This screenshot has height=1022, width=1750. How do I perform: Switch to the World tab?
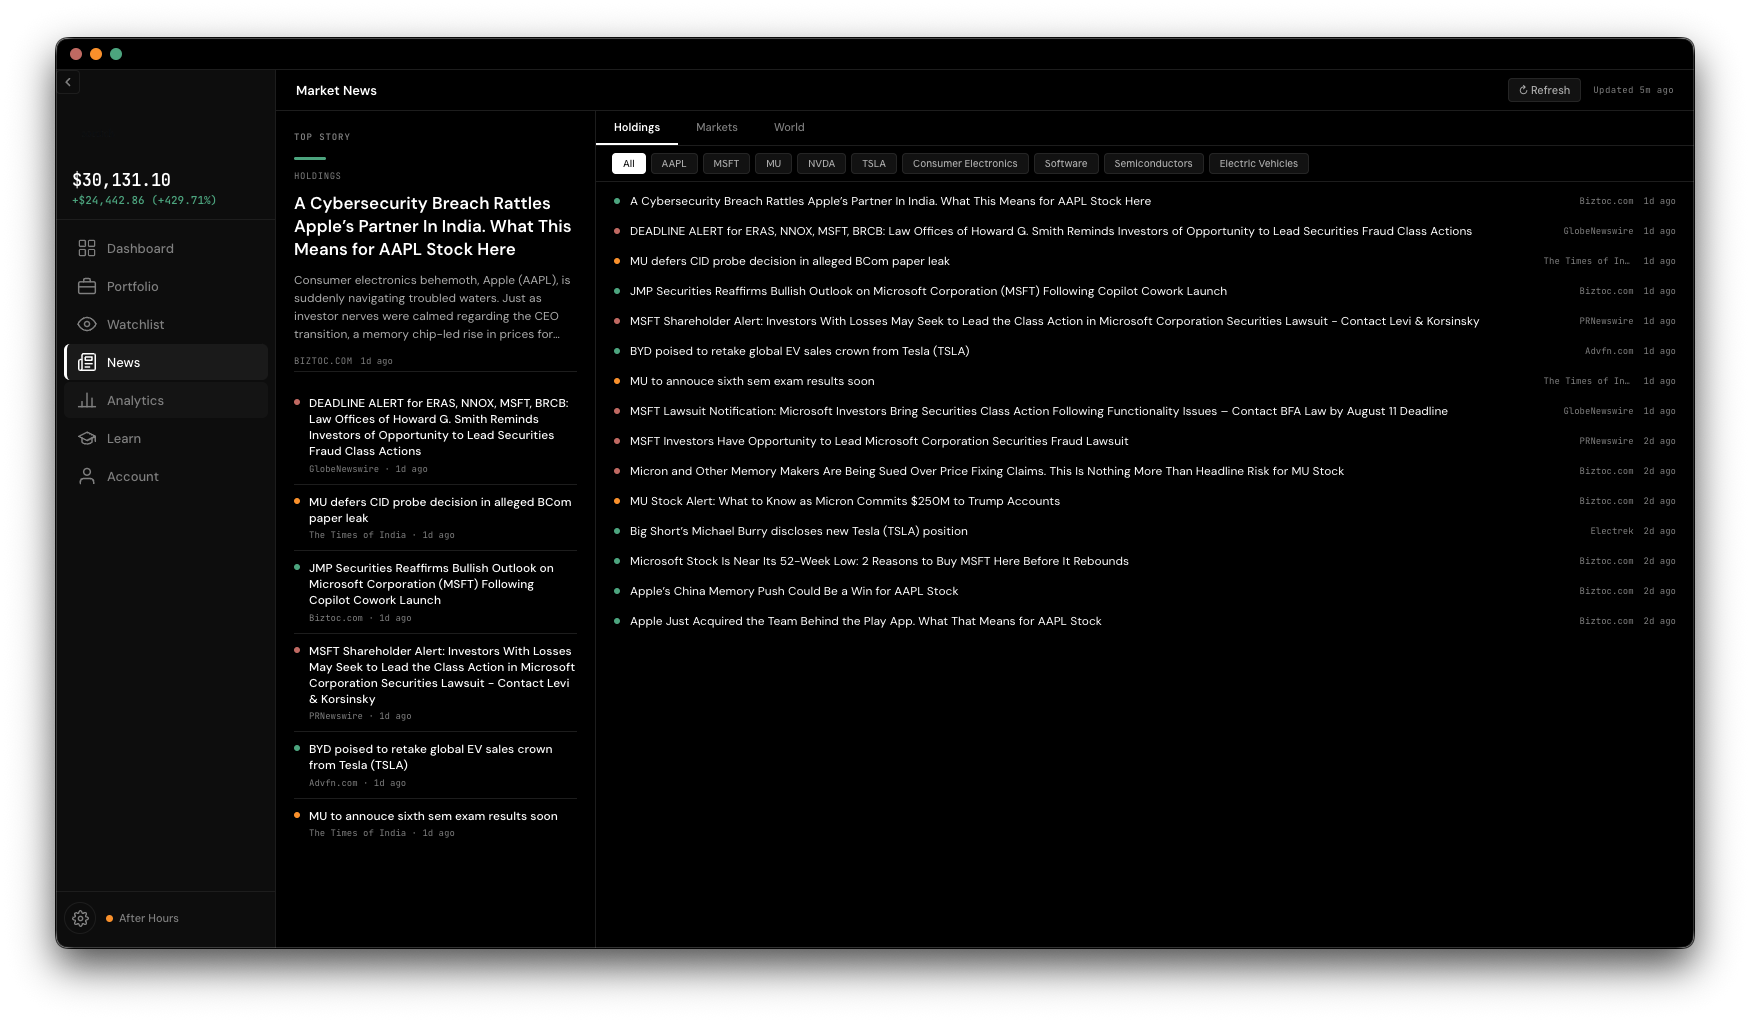tap(789, 127)
